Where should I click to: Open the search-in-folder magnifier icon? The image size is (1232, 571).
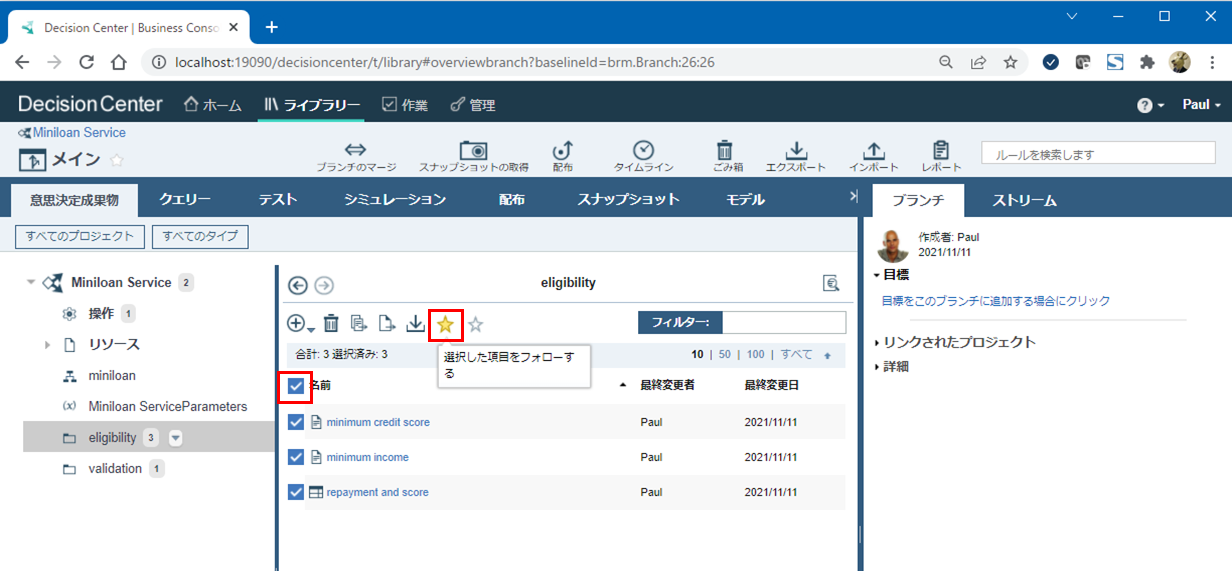(x=831, y=284)
